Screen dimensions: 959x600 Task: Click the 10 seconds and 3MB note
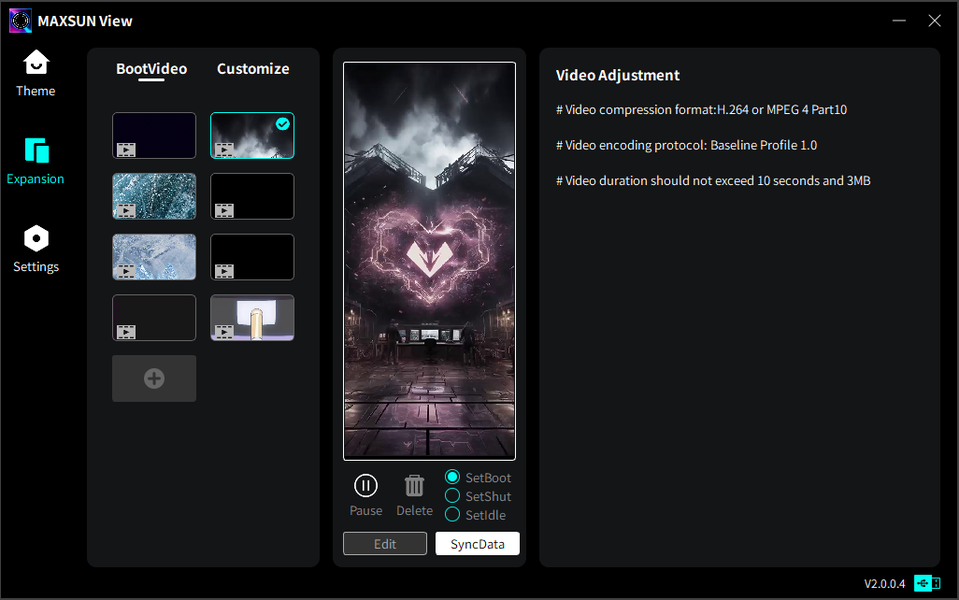tap(713, 180)
